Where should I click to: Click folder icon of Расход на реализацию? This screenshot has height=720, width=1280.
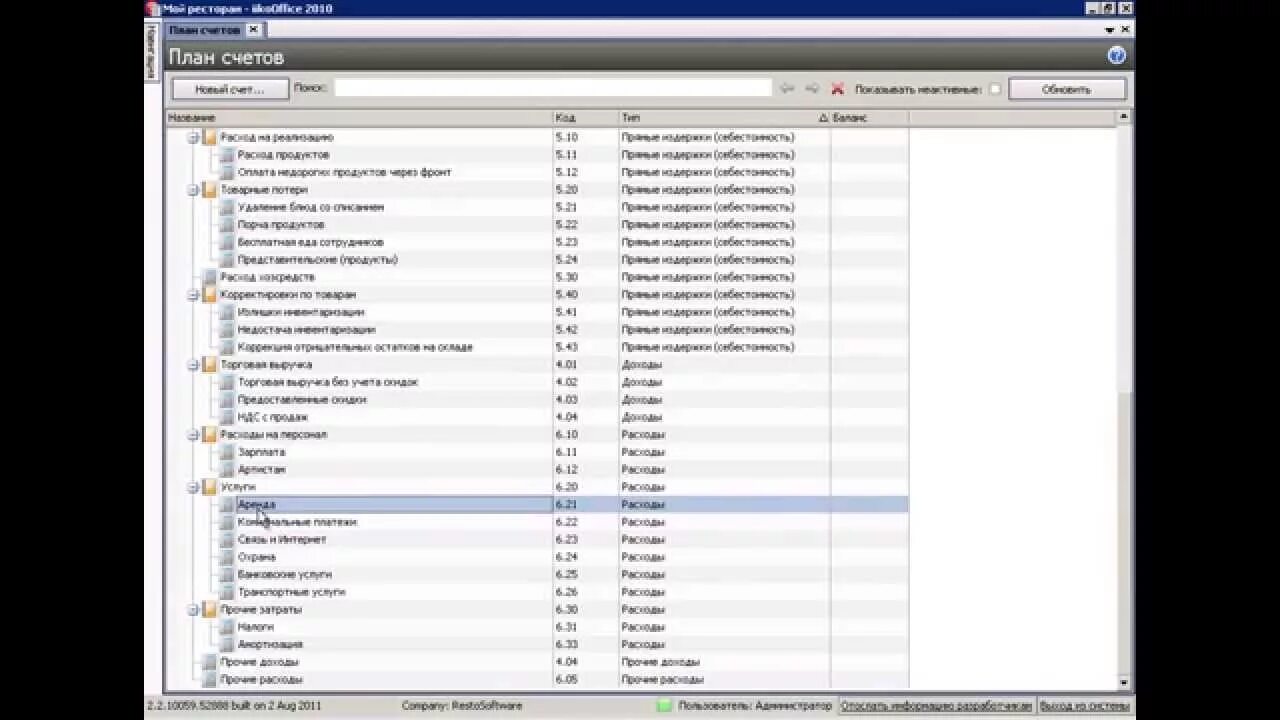coord(210,137)
